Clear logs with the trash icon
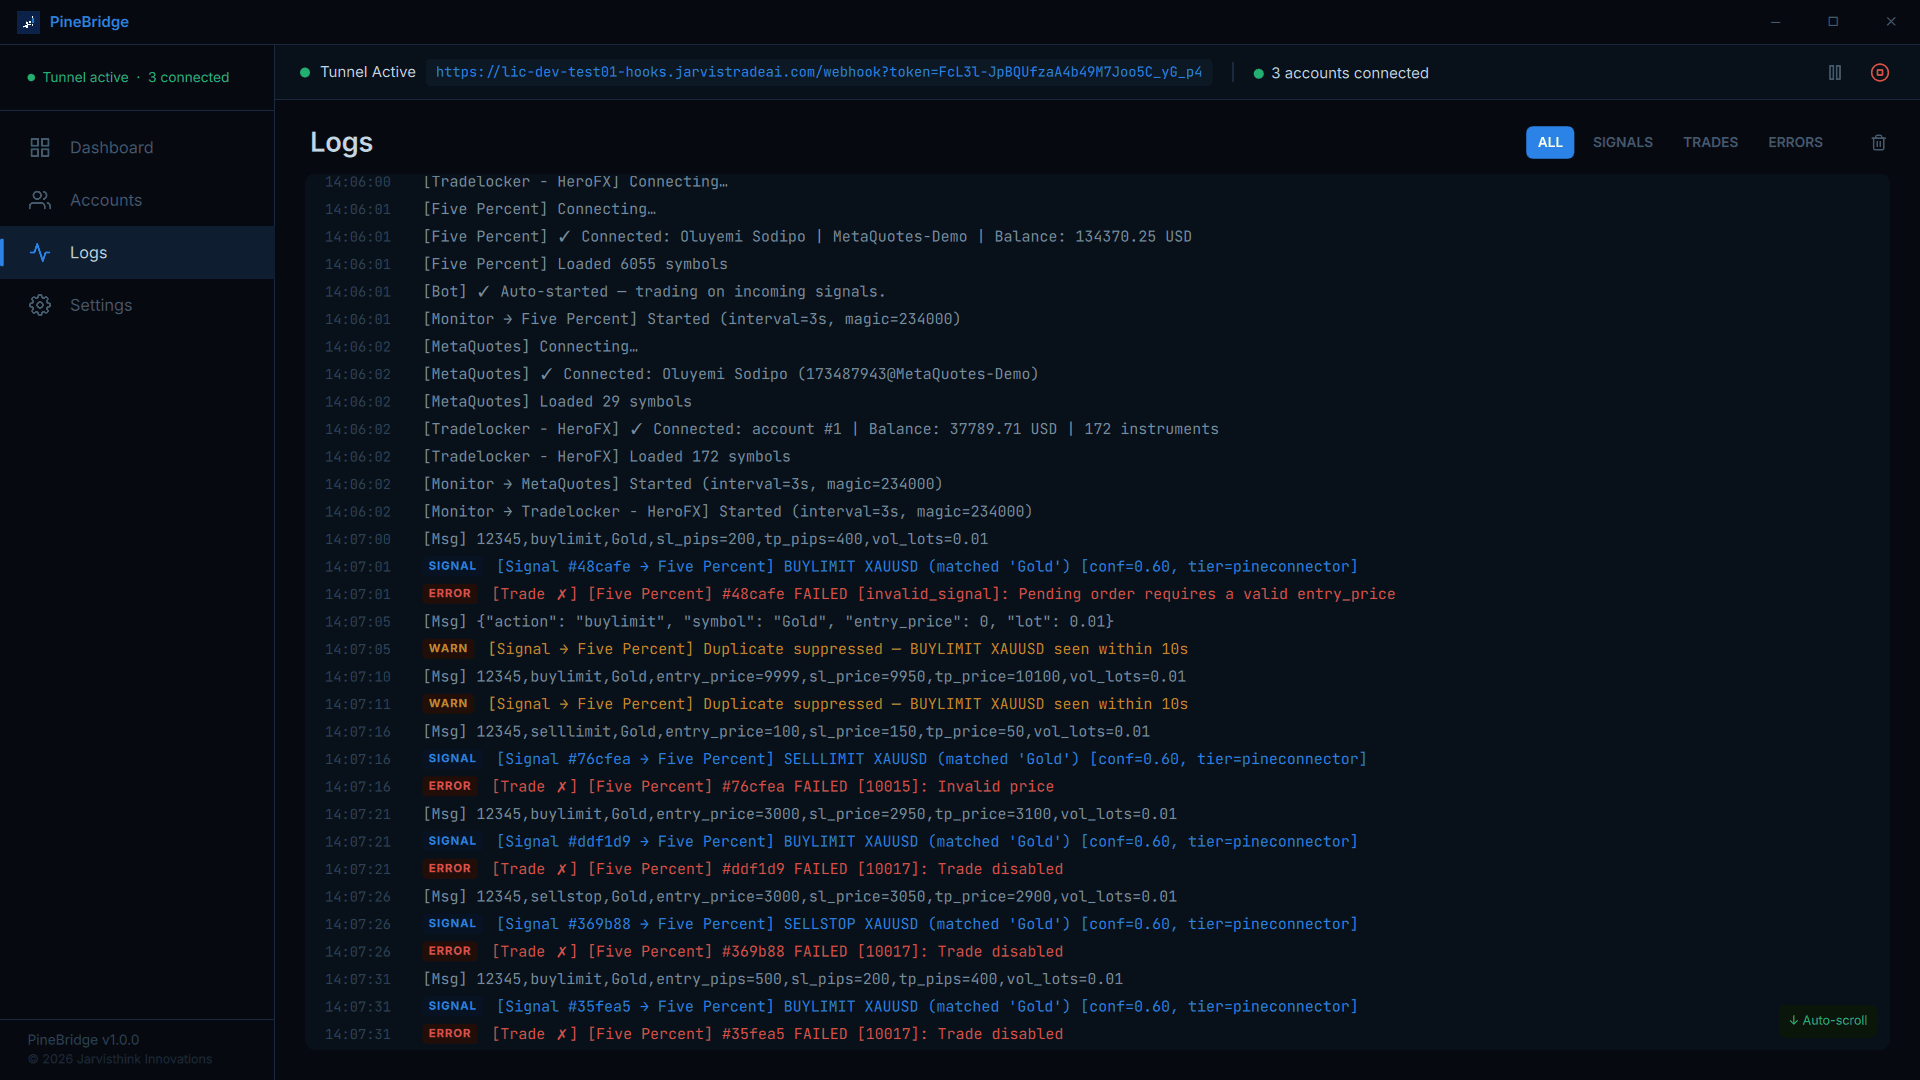This screenshot has height=1080, width=1920. pyautogui.click(x=1879, y=143)
